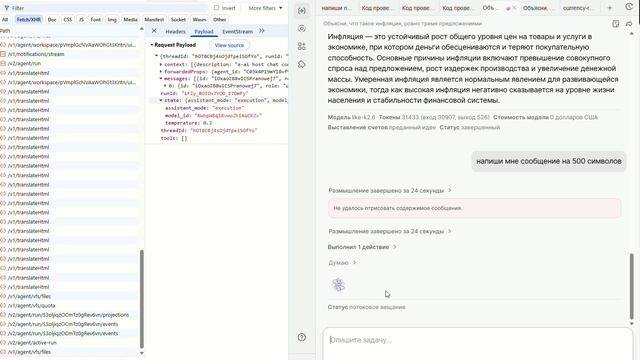This screenshot has width=640, height=360.
Task: Open help question-mark icon in sidebar
Action: pyautogui.click(x=302, y=337)
